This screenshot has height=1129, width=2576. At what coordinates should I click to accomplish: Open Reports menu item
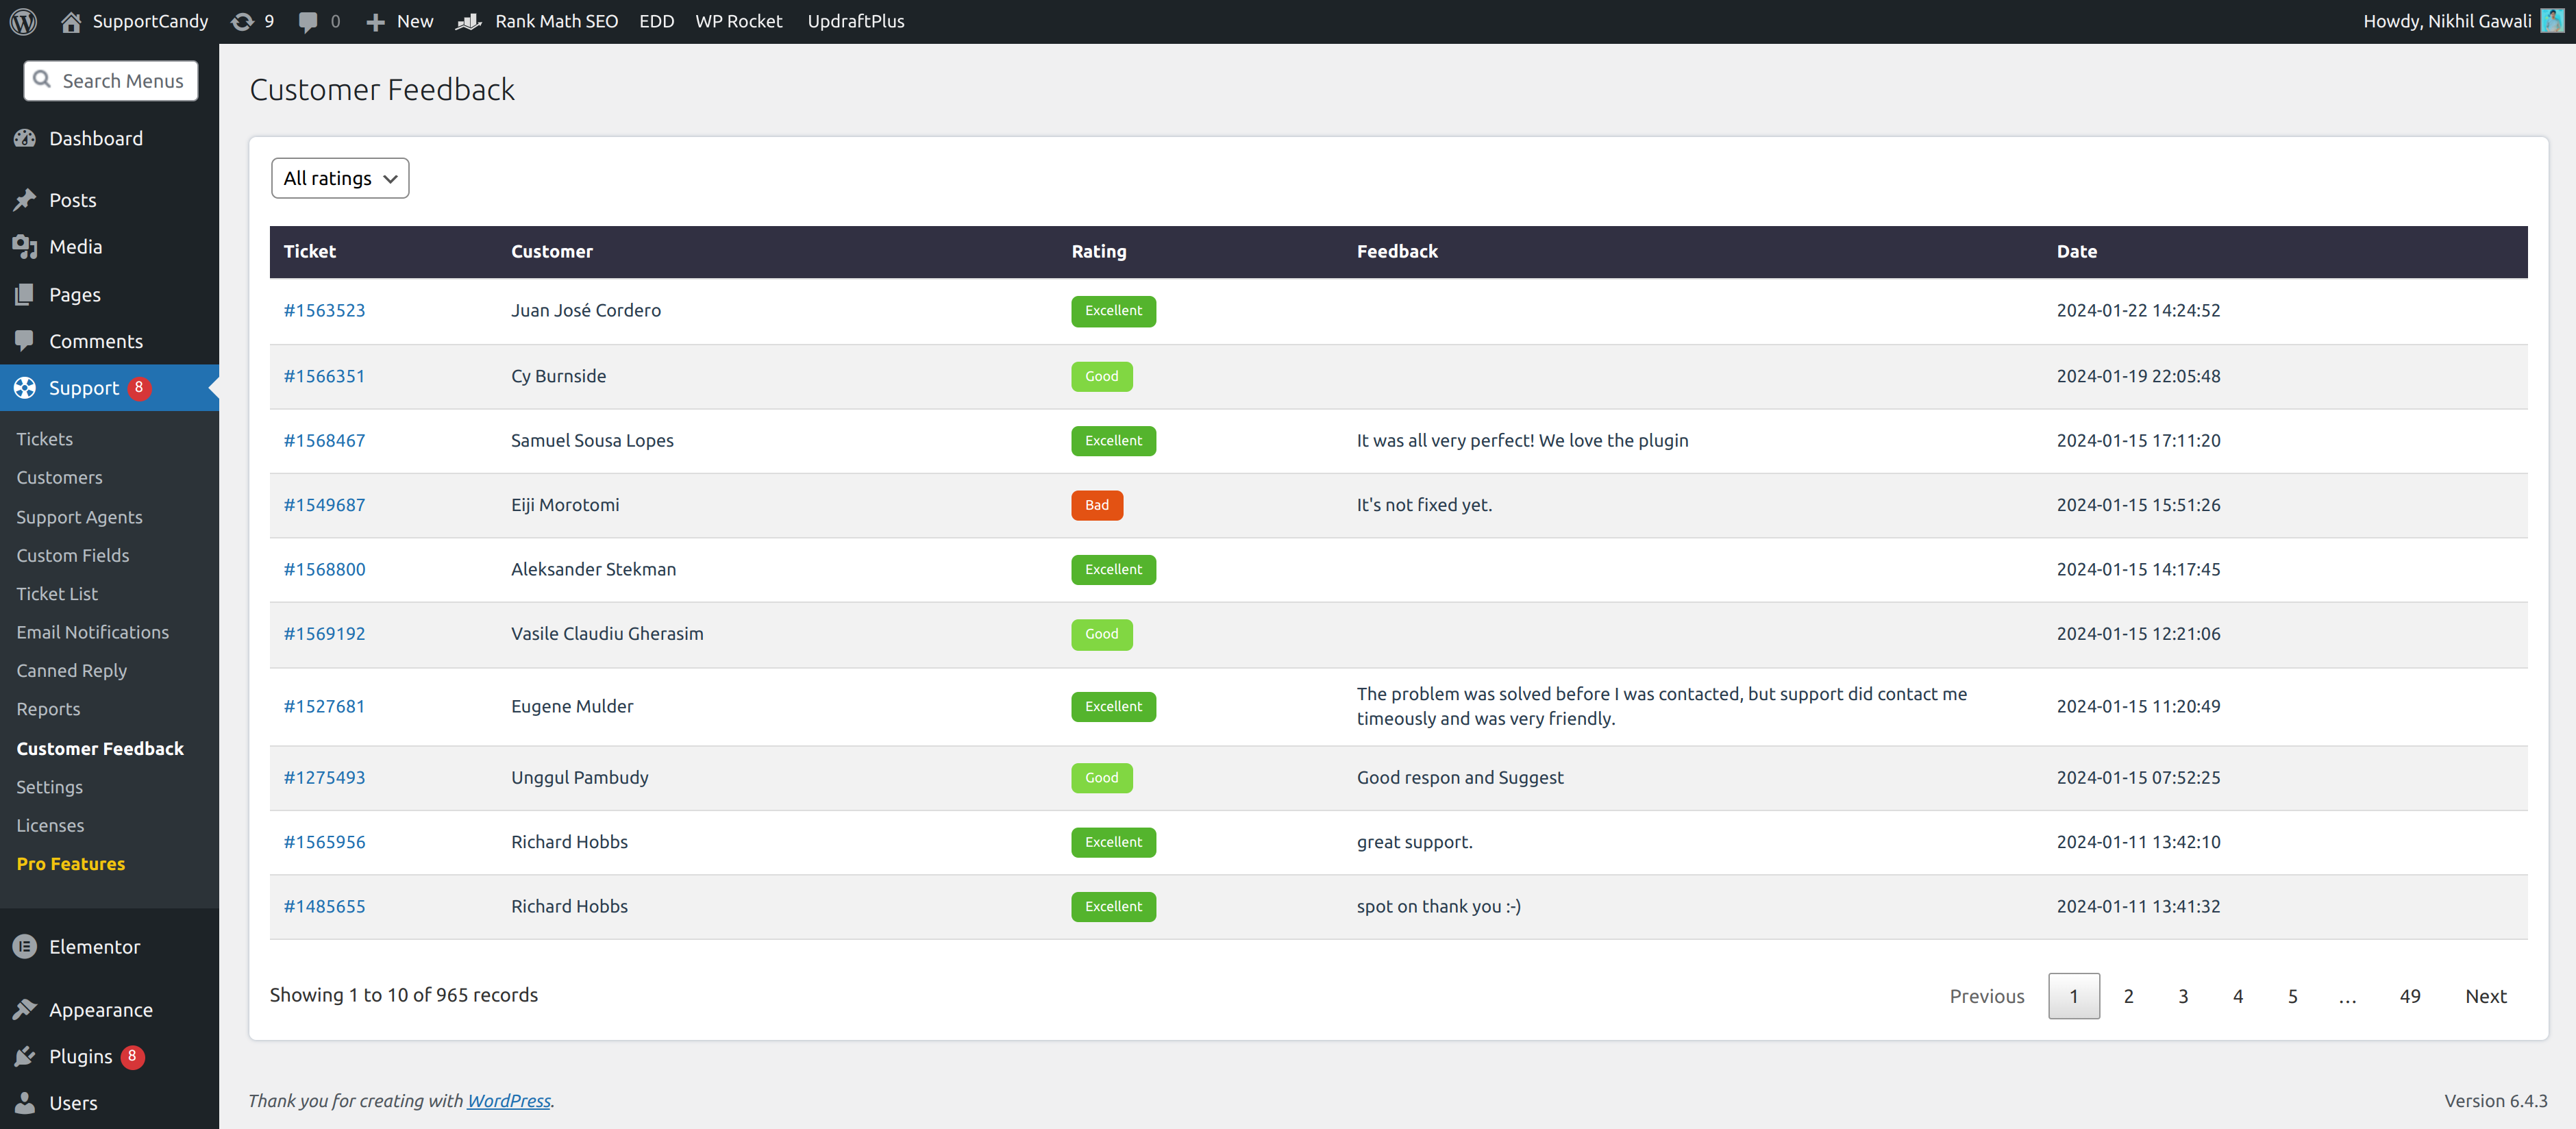point(48,708)
